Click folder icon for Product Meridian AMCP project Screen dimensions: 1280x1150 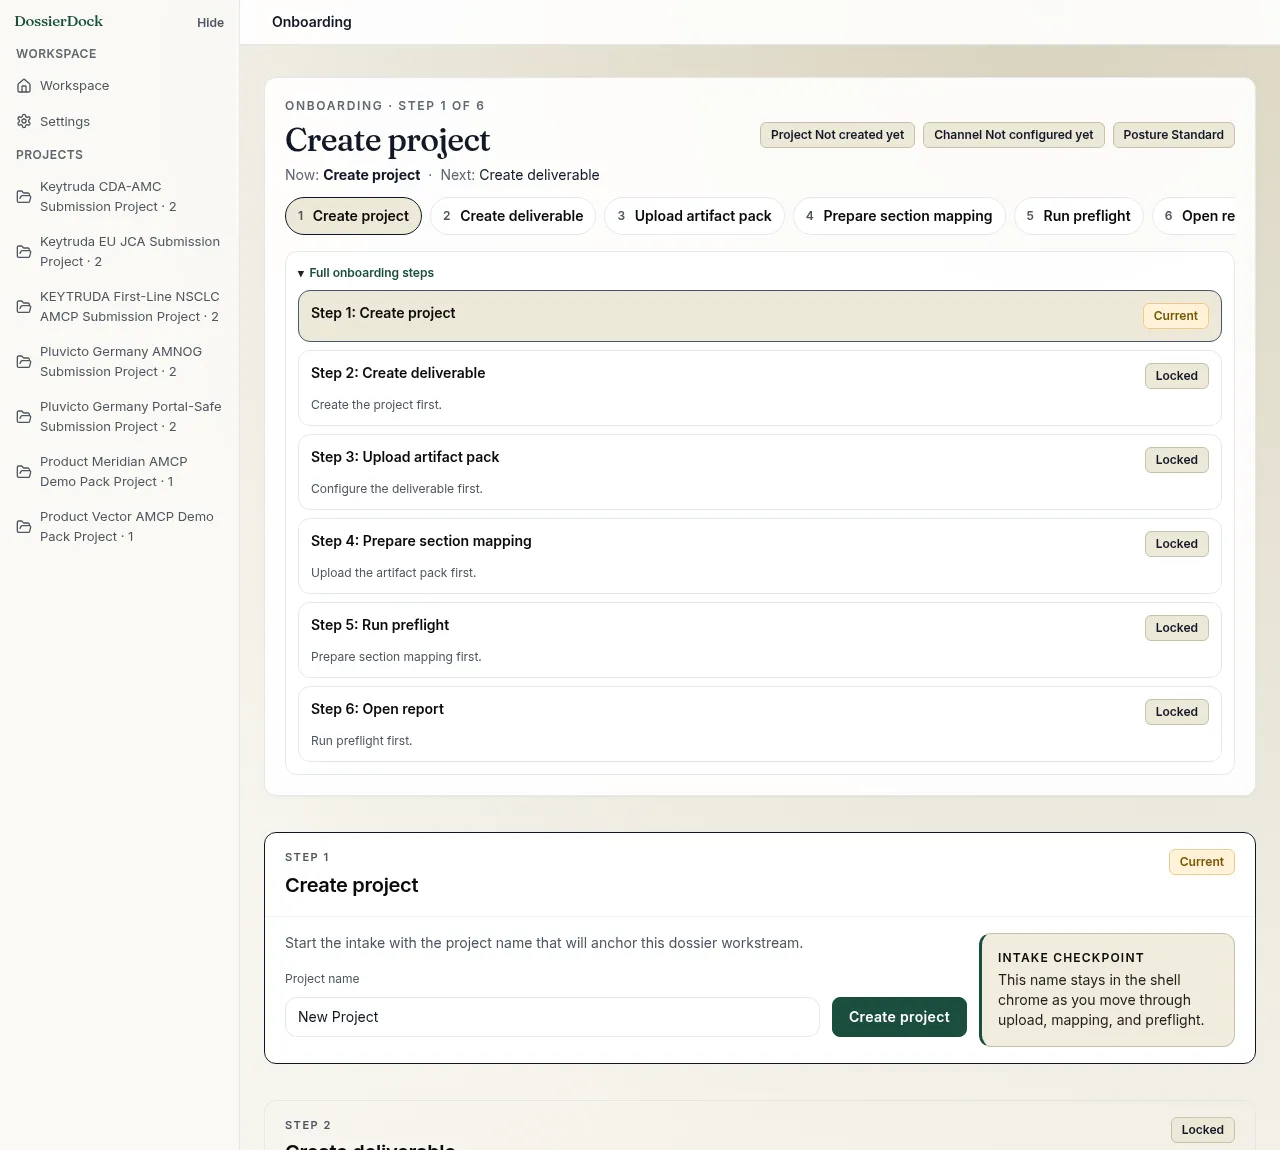click(x=24, y=472)
